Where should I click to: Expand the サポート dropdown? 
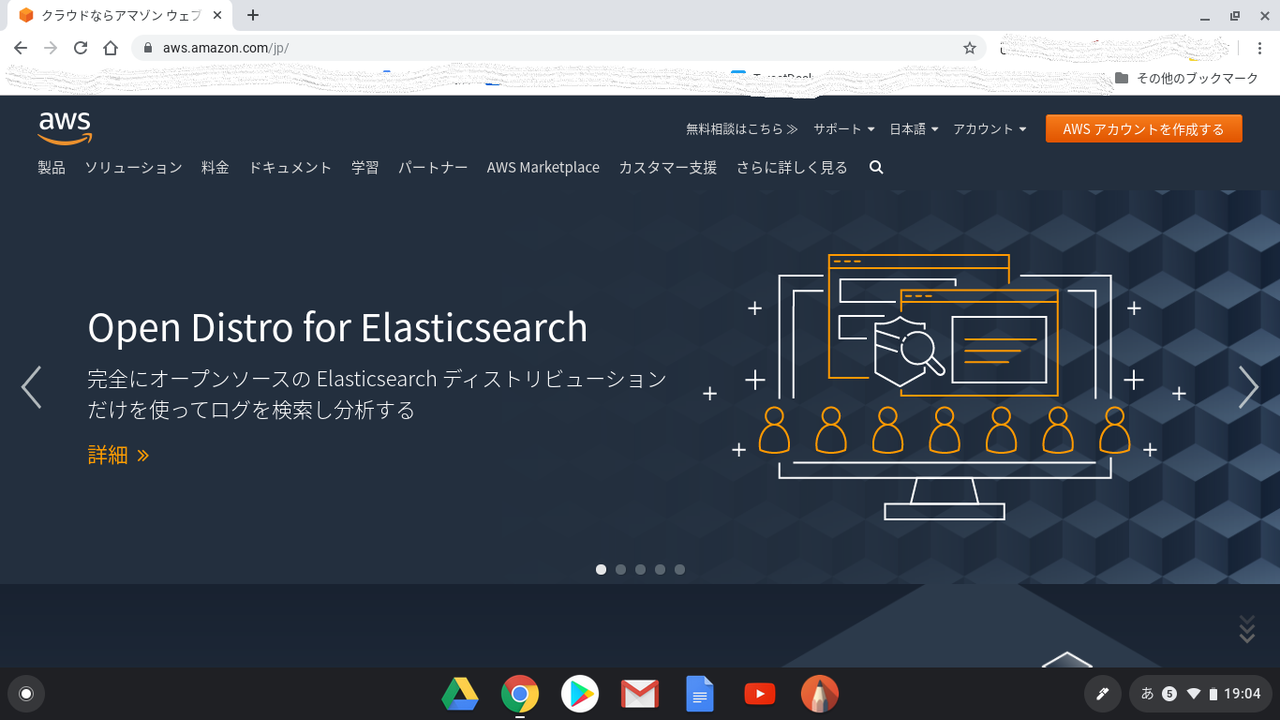tap(844, 129)
